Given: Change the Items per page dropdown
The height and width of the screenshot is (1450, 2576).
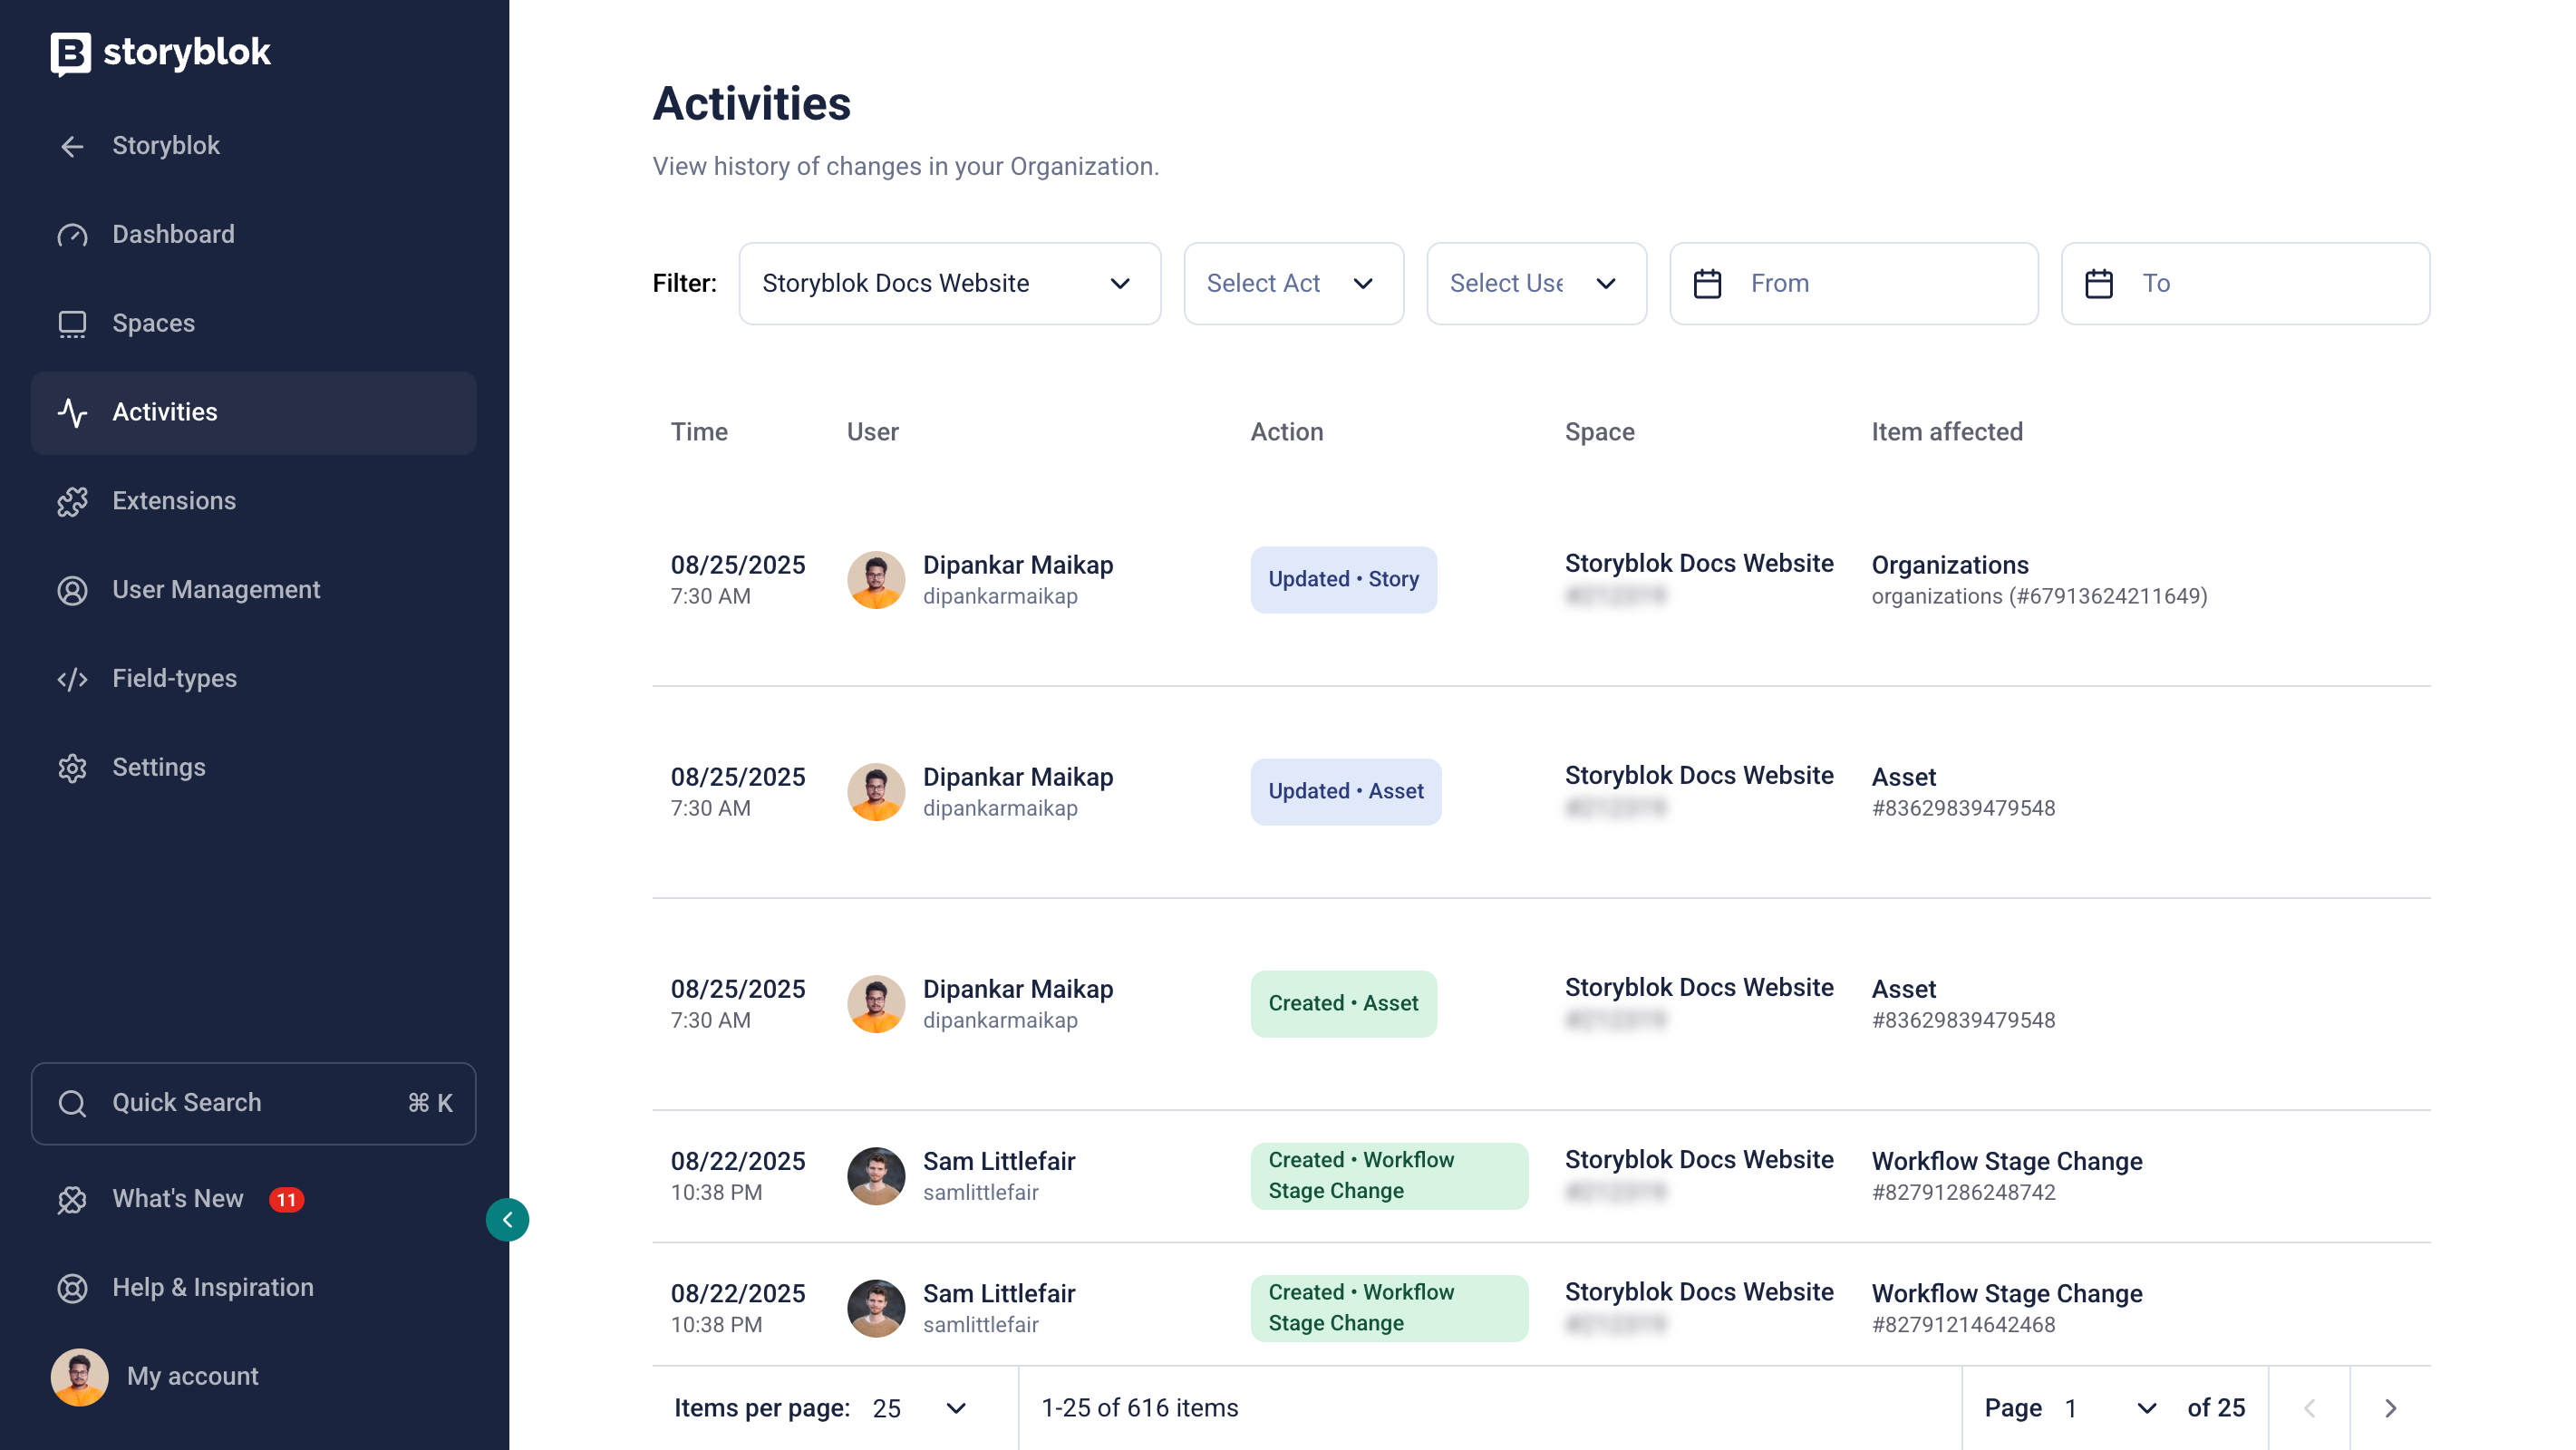Looking at the screenshot, I should 918,1408.
